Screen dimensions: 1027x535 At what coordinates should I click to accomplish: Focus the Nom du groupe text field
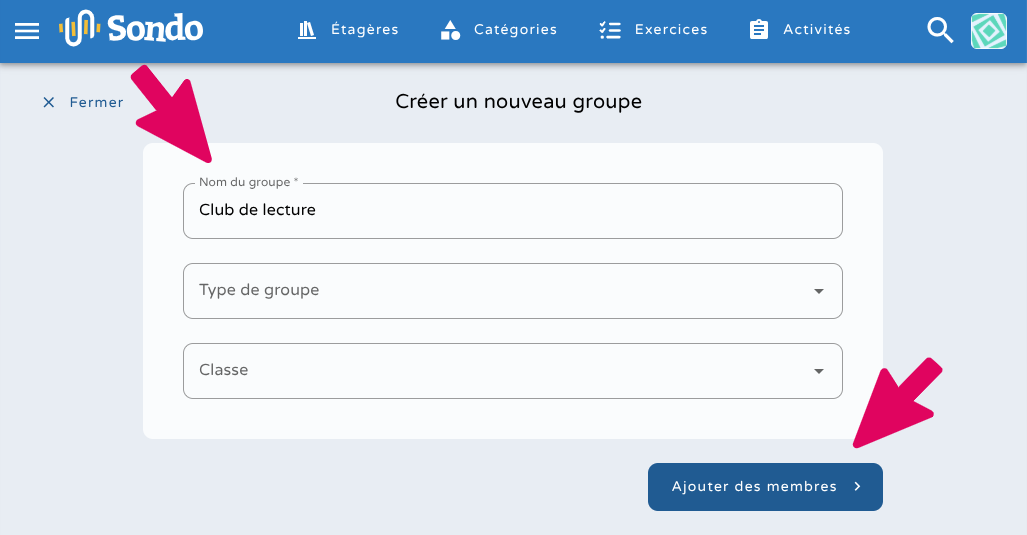(512, 211)
